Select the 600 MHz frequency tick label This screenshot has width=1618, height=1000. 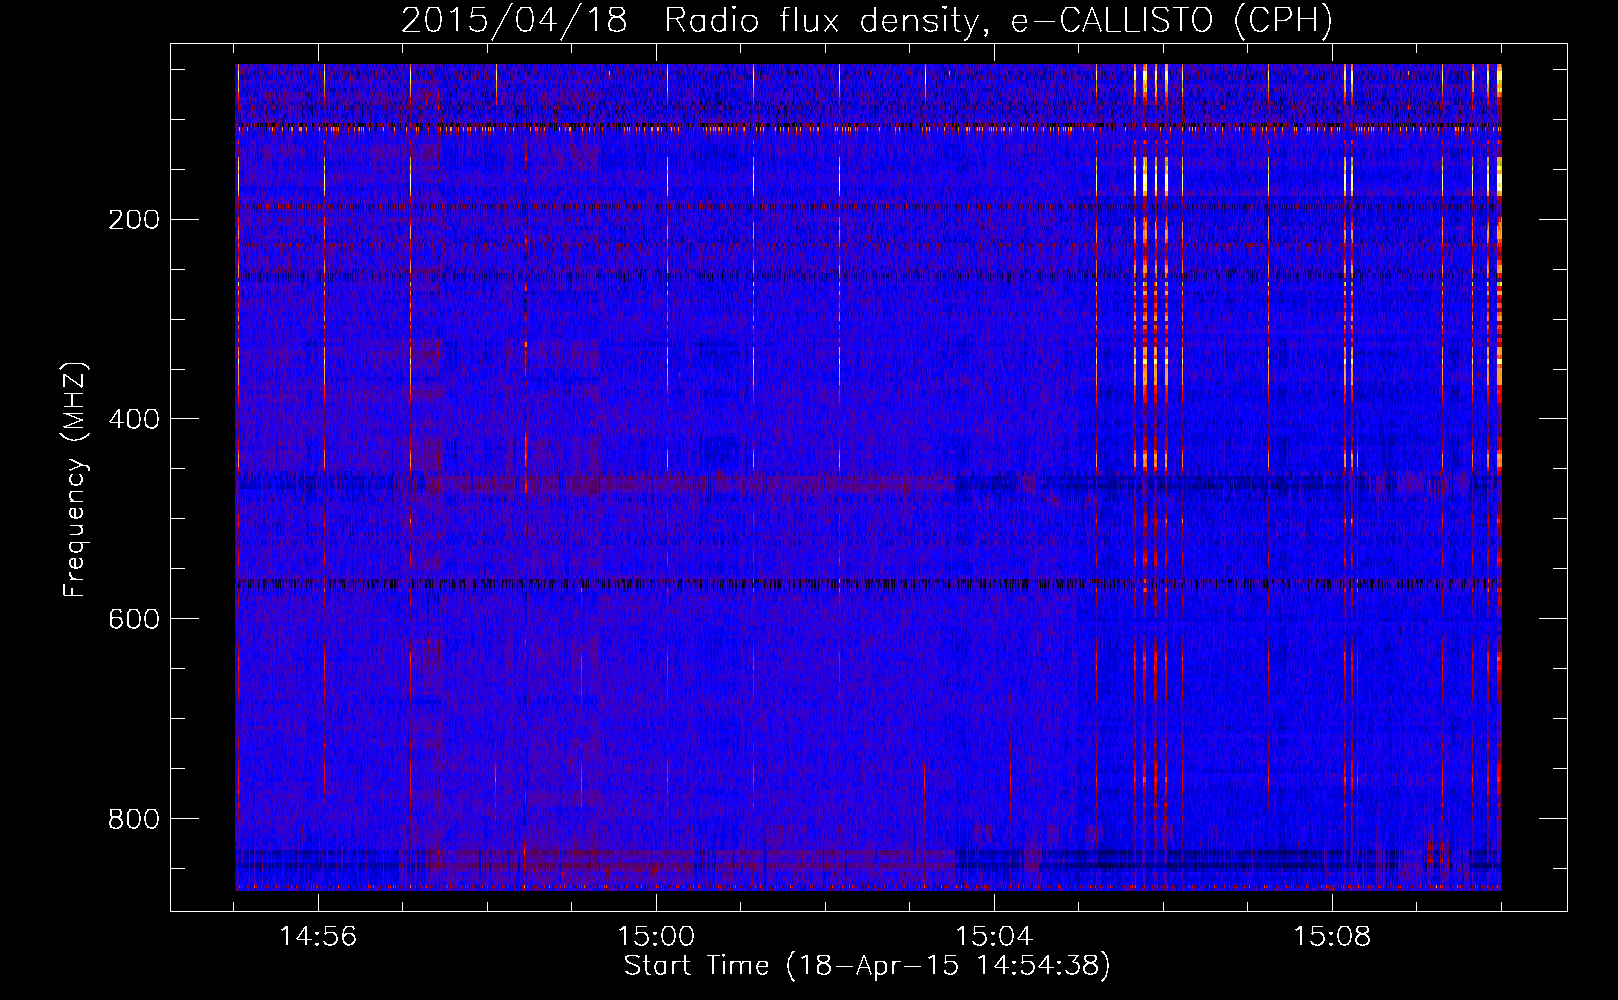[x=134, y=619]
